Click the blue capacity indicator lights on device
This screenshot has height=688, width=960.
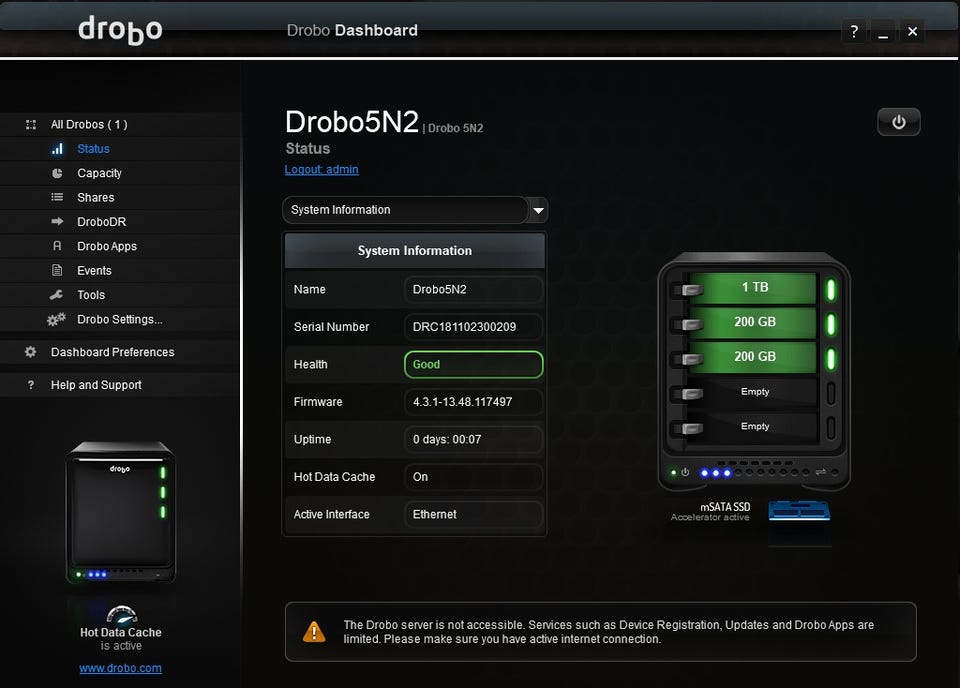[x=716, y=473]
